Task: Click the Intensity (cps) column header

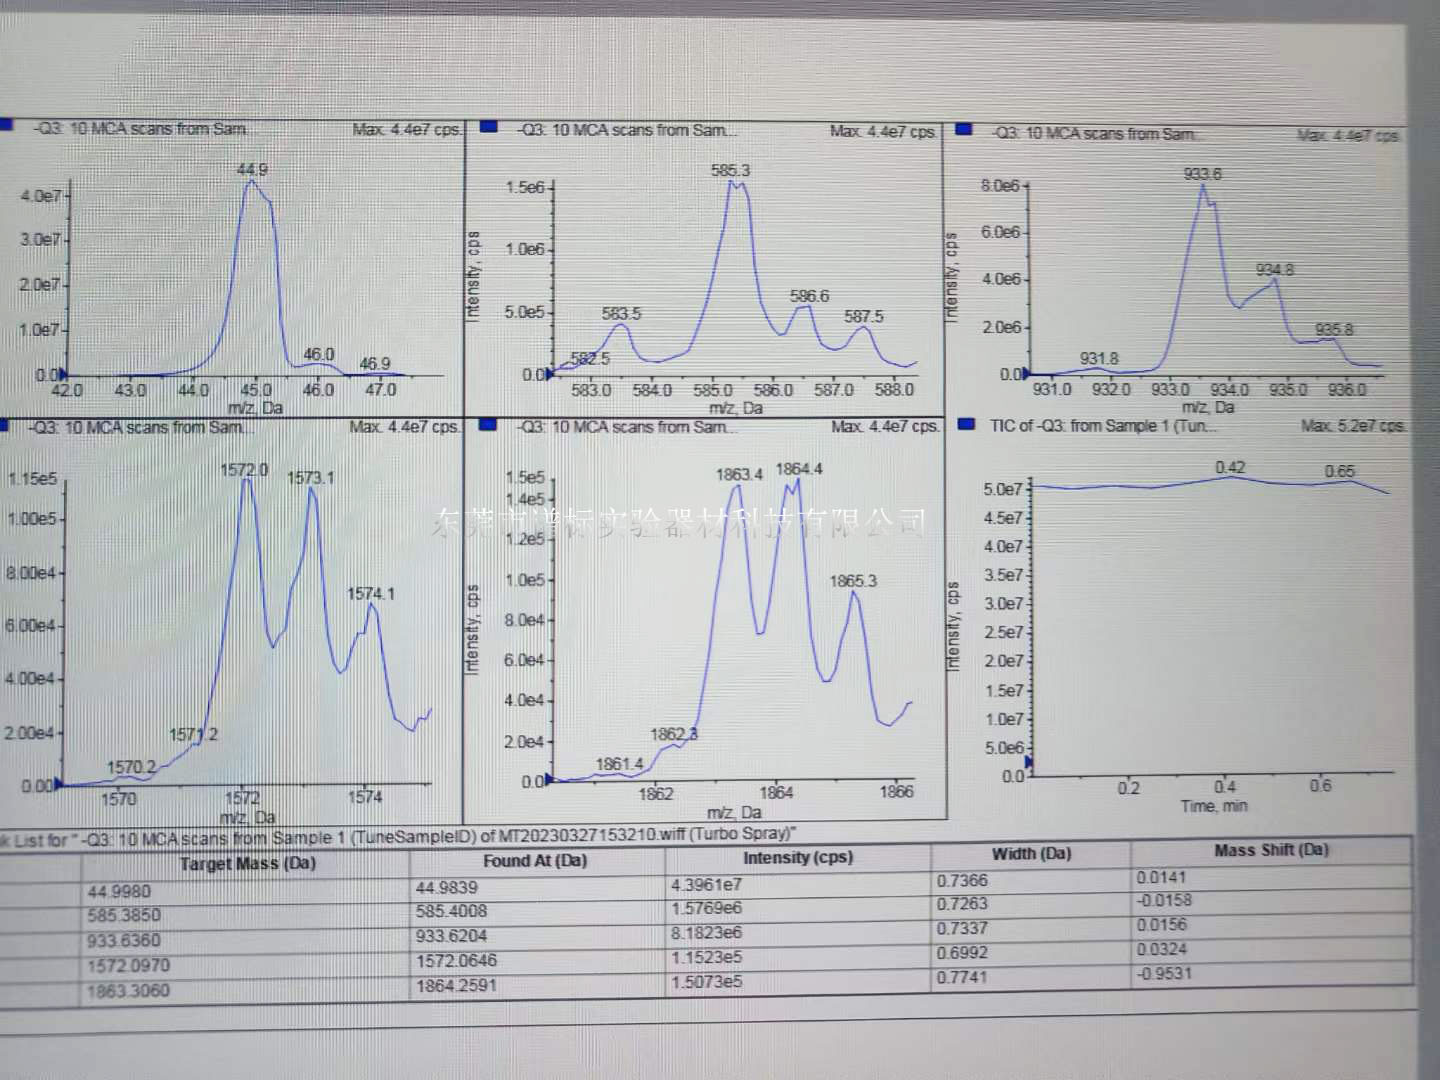Action: click(x=797, y=858)
